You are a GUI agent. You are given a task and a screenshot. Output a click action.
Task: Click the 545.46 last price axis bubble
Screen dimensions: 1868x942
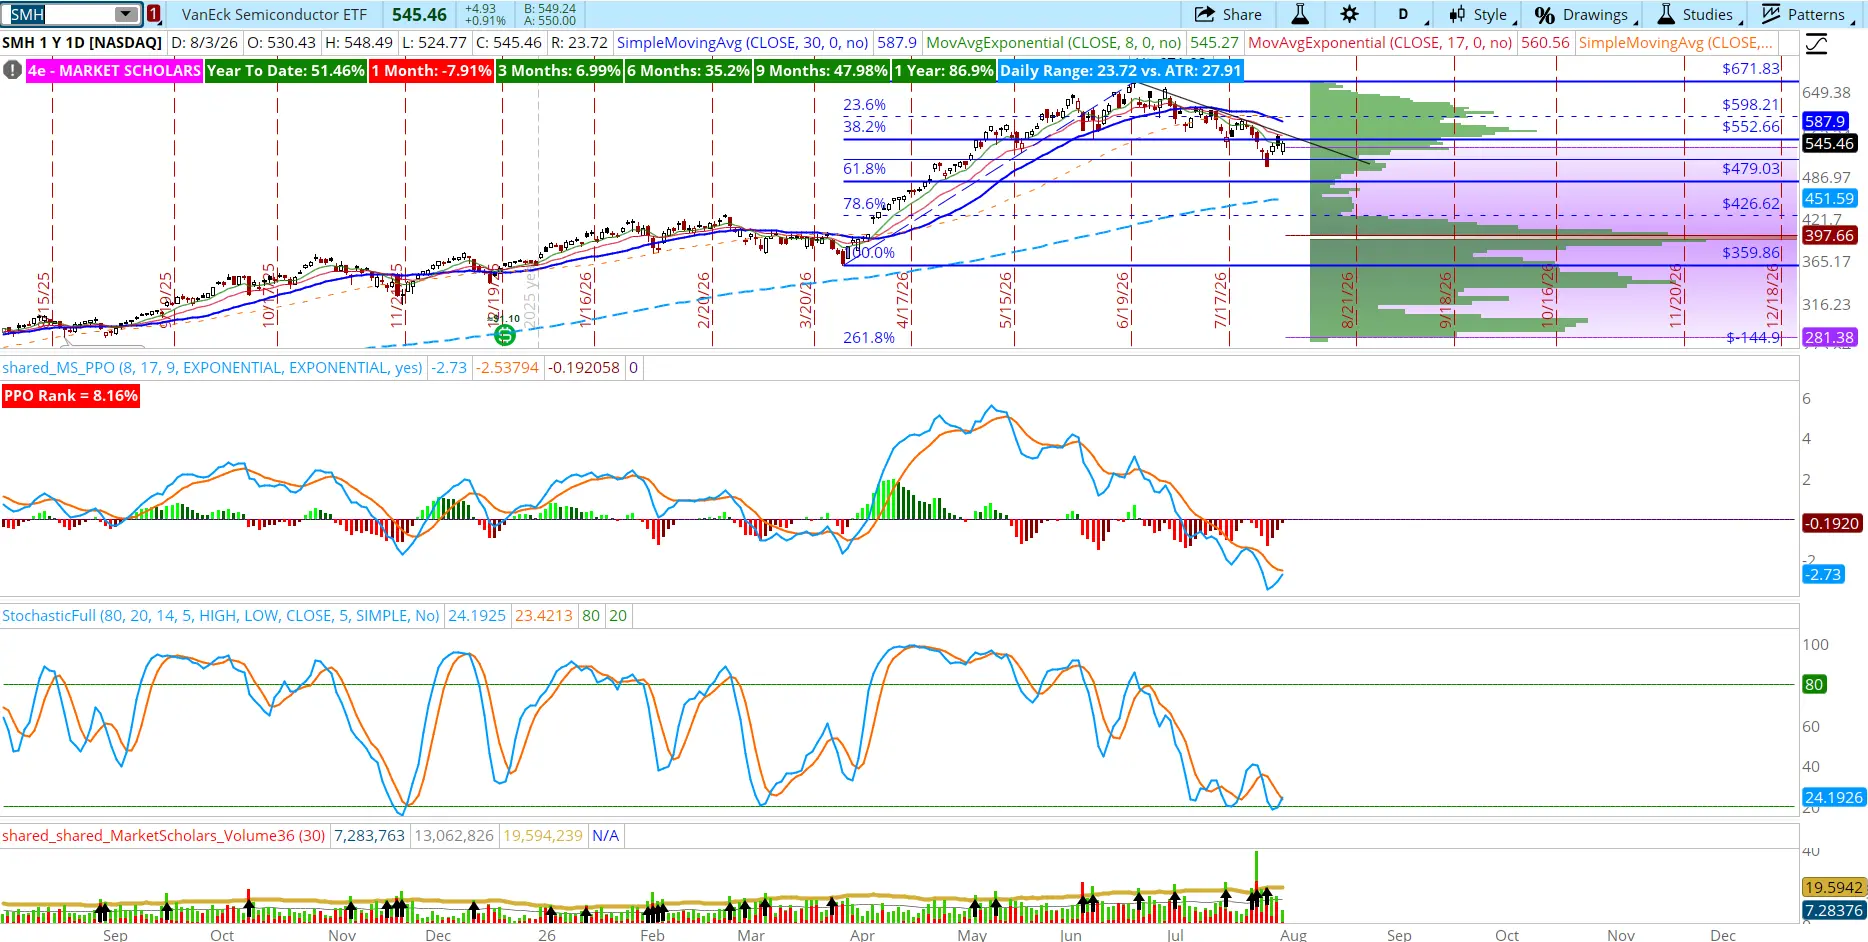click(1830, 143)
